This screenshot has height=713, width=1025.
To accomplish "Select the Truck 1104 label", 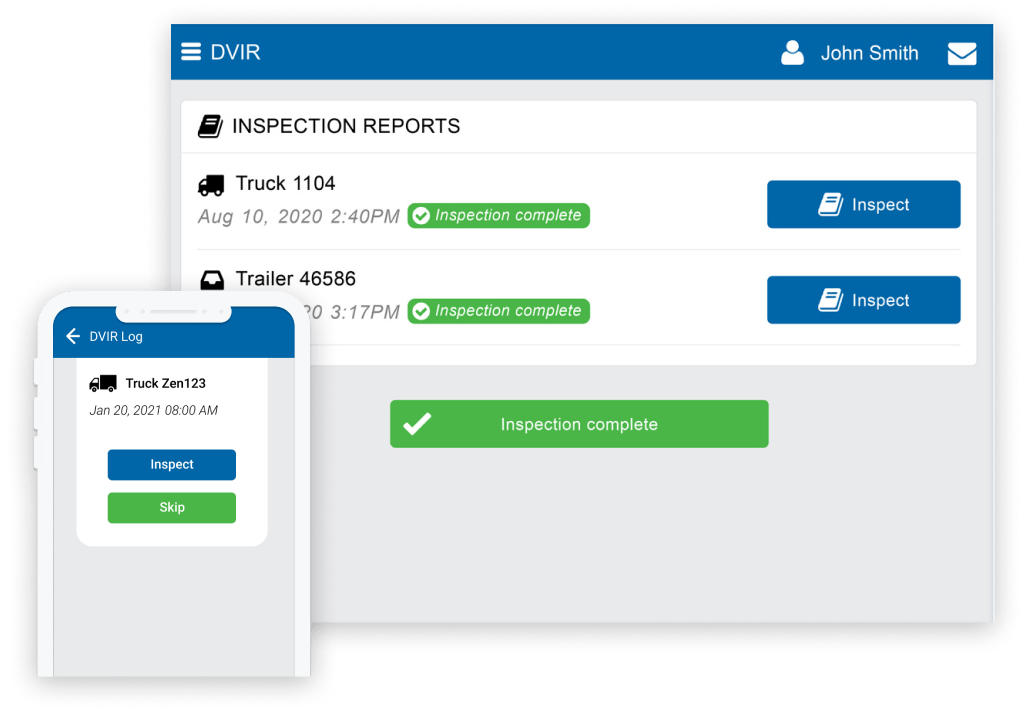I will pos(285,184).
